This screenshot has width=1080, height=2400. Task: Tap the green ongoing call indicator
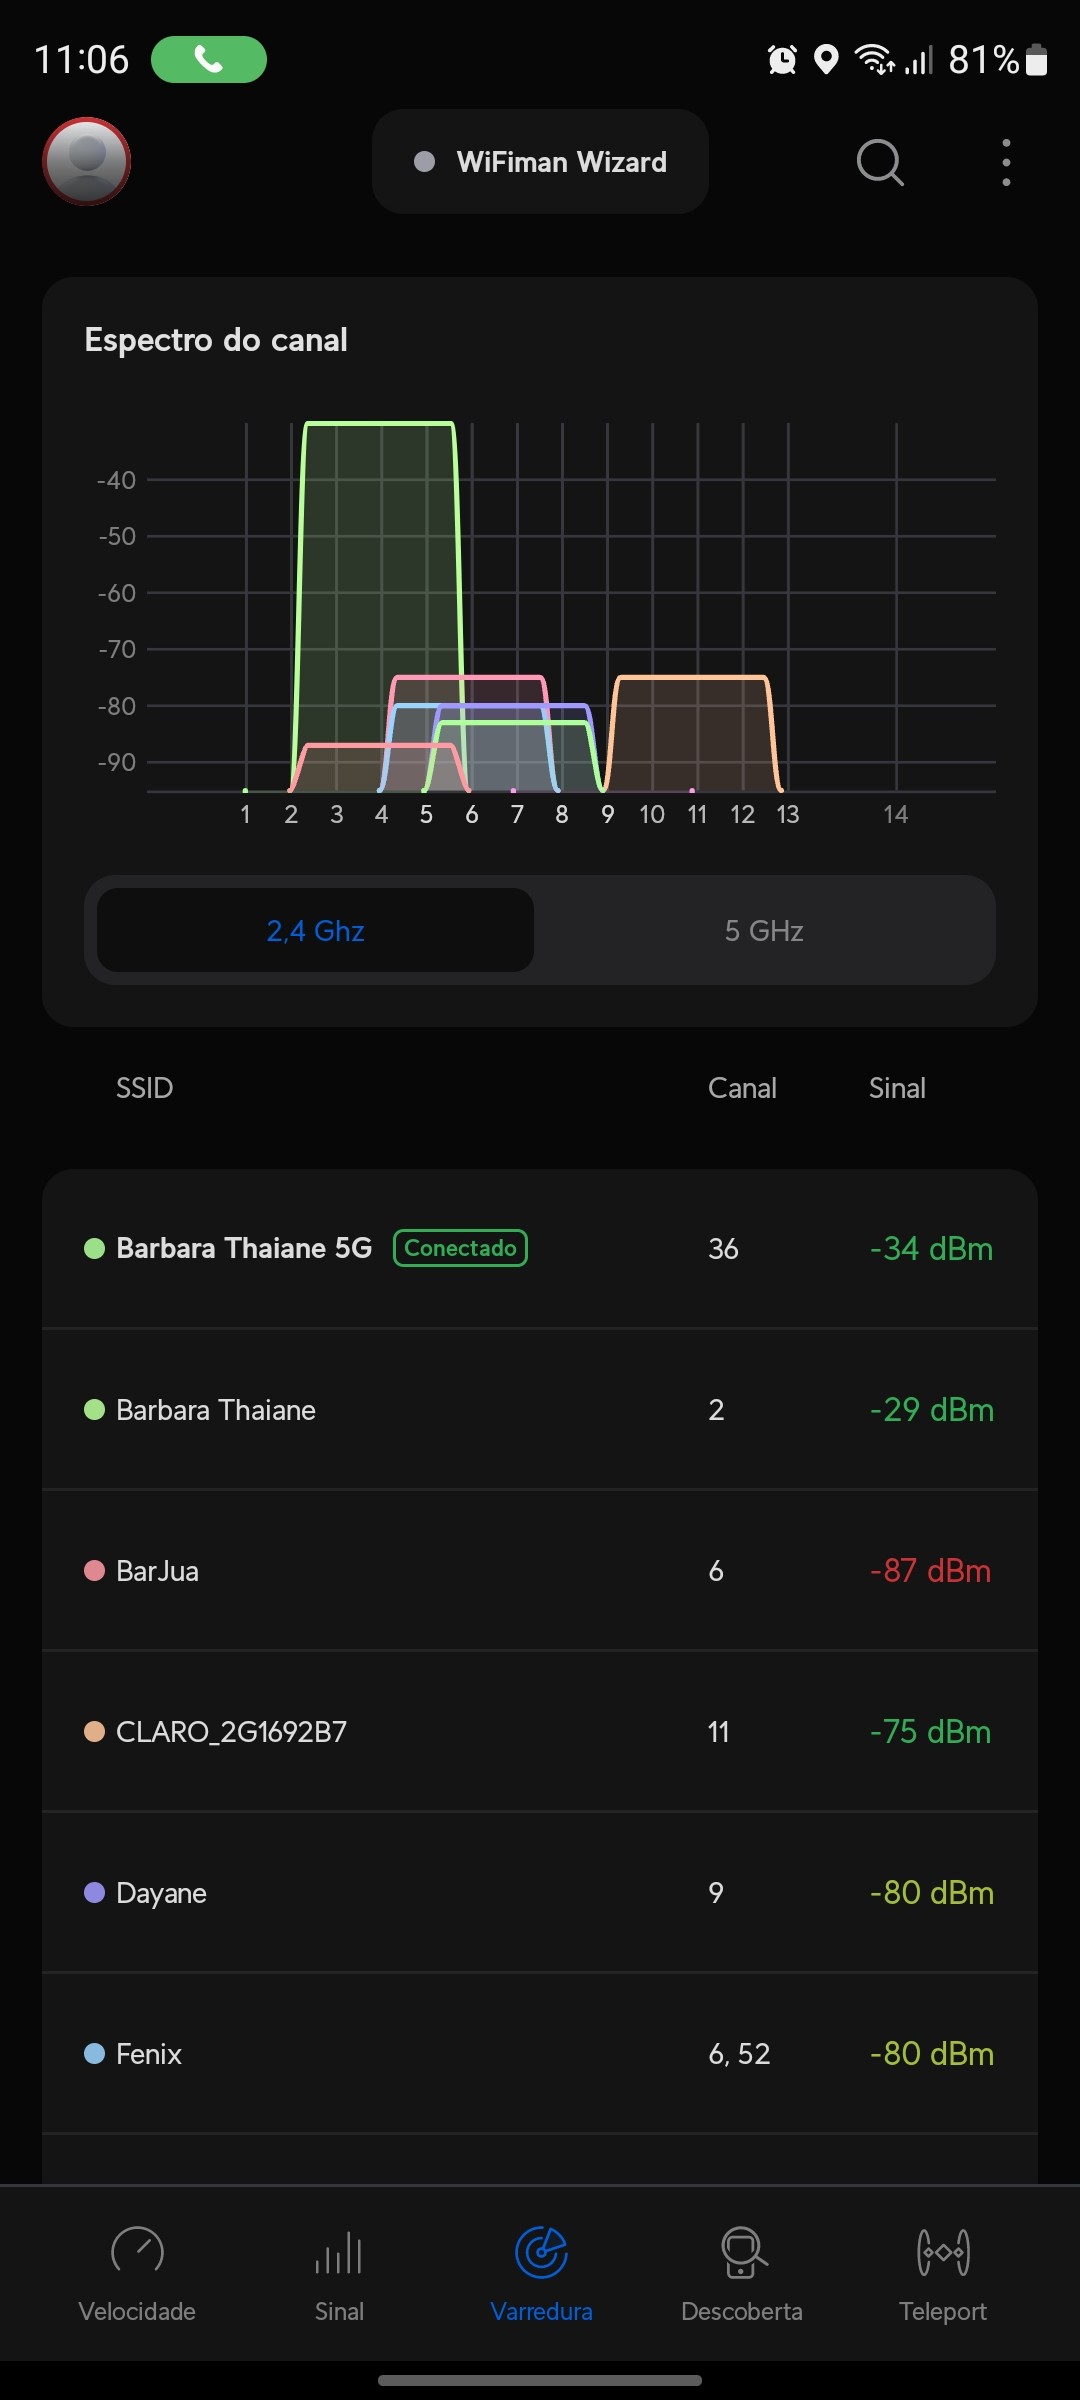pos(209,60)
